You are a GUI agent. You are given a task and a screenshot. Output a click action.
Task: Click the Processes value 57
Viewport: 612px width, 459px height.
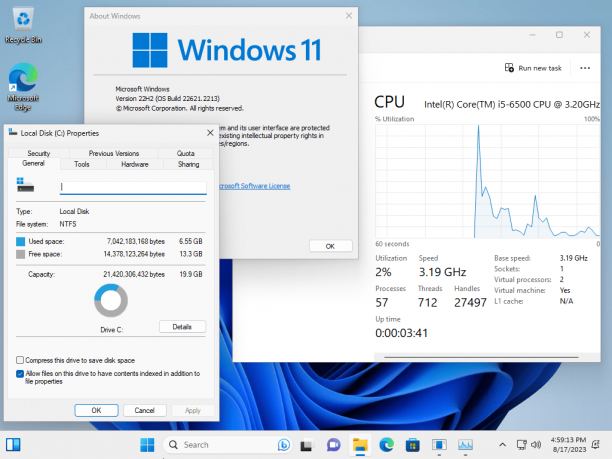point(382,302)
